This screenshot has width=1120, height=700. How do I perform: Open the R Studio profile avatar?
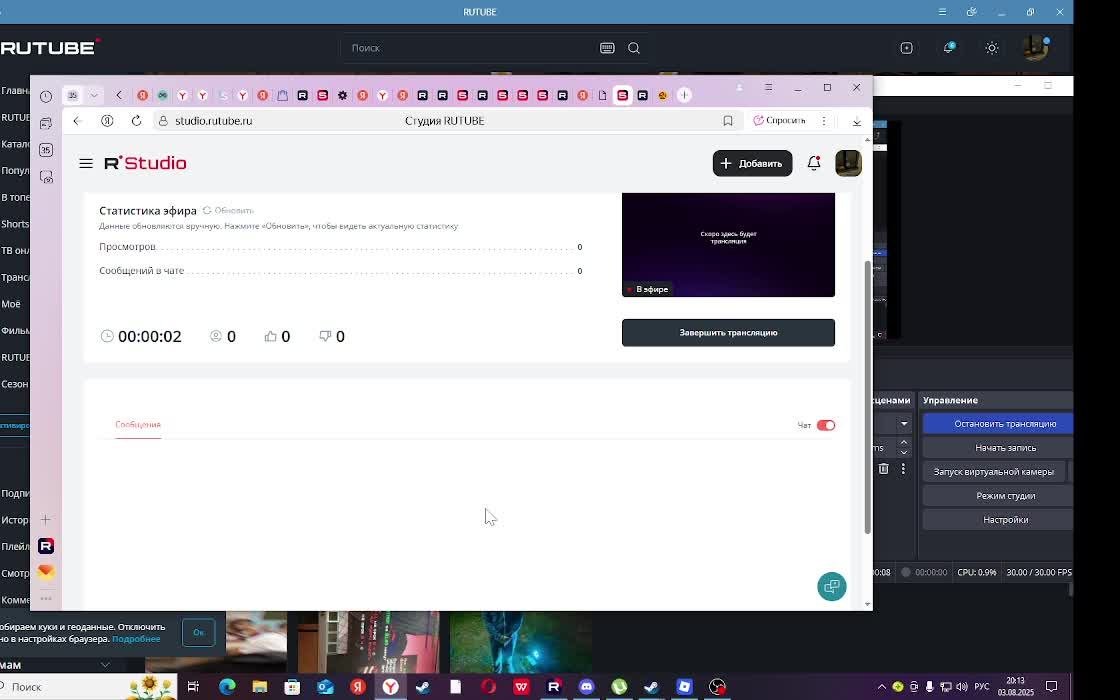pyautogui.click(x=849, y=164)
